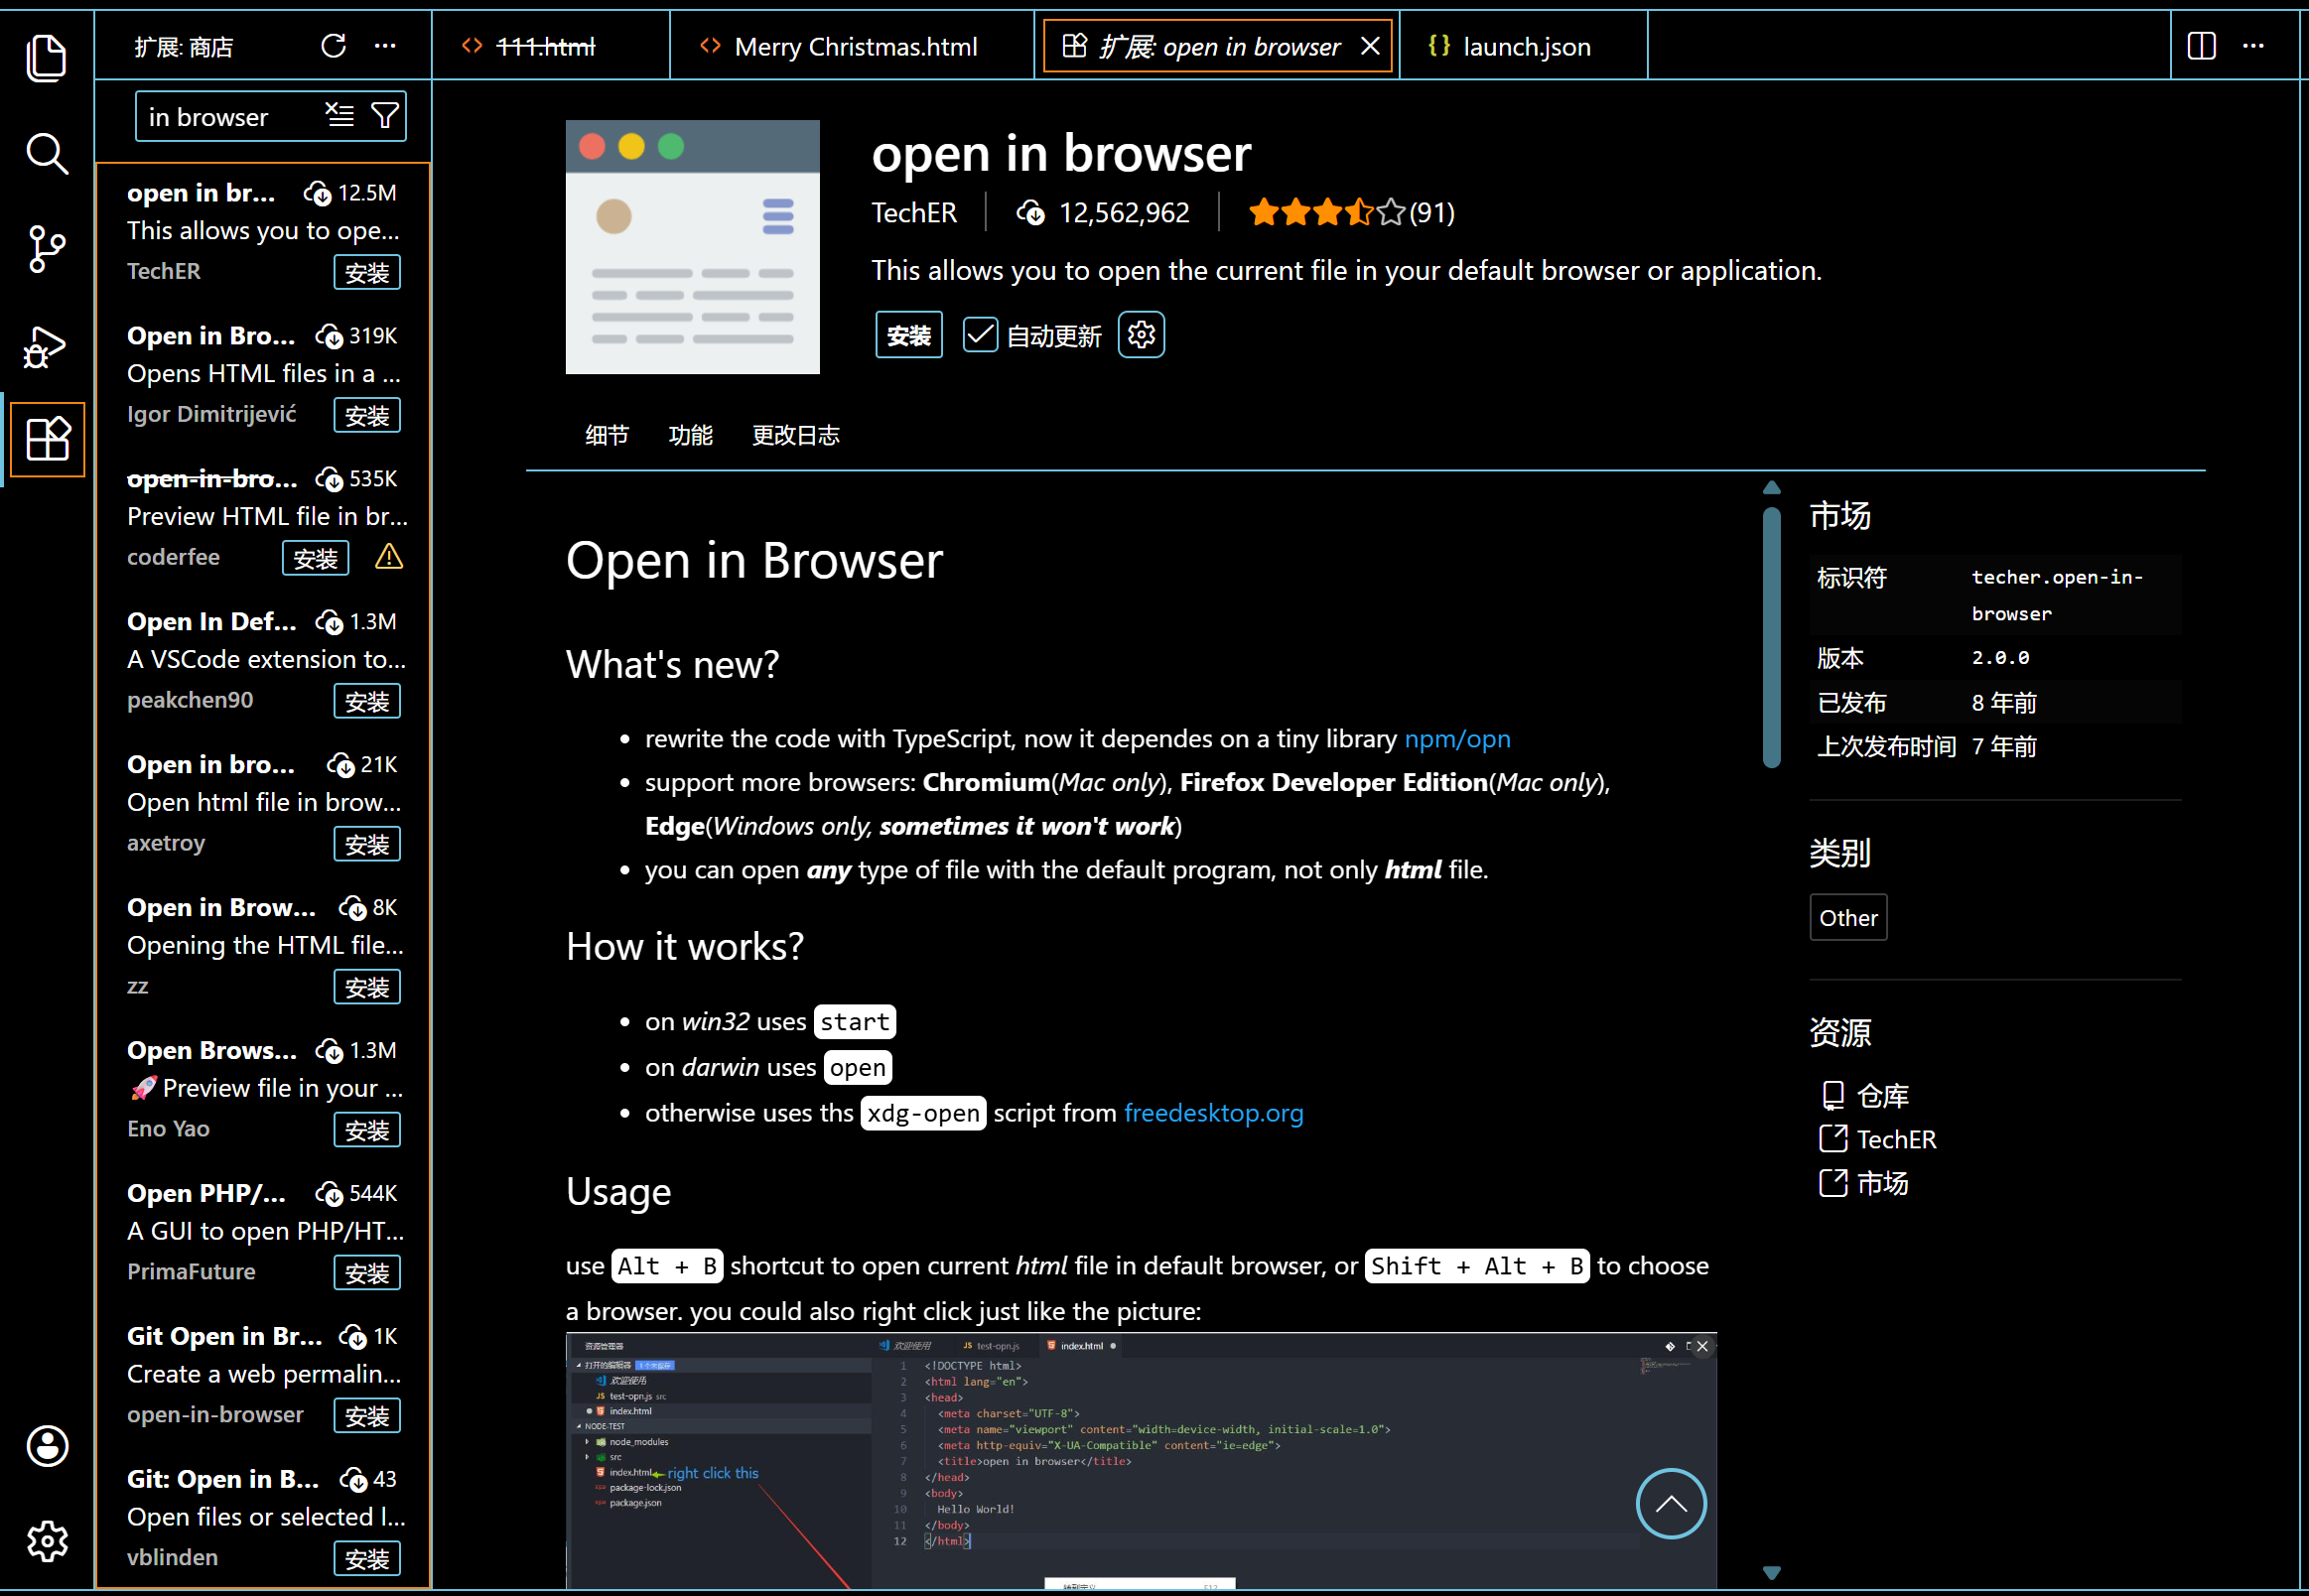Screen dimensions: 2309x1596
Task: Click the extension sidebar scrollbar thumb
Action: [1771, 637]
